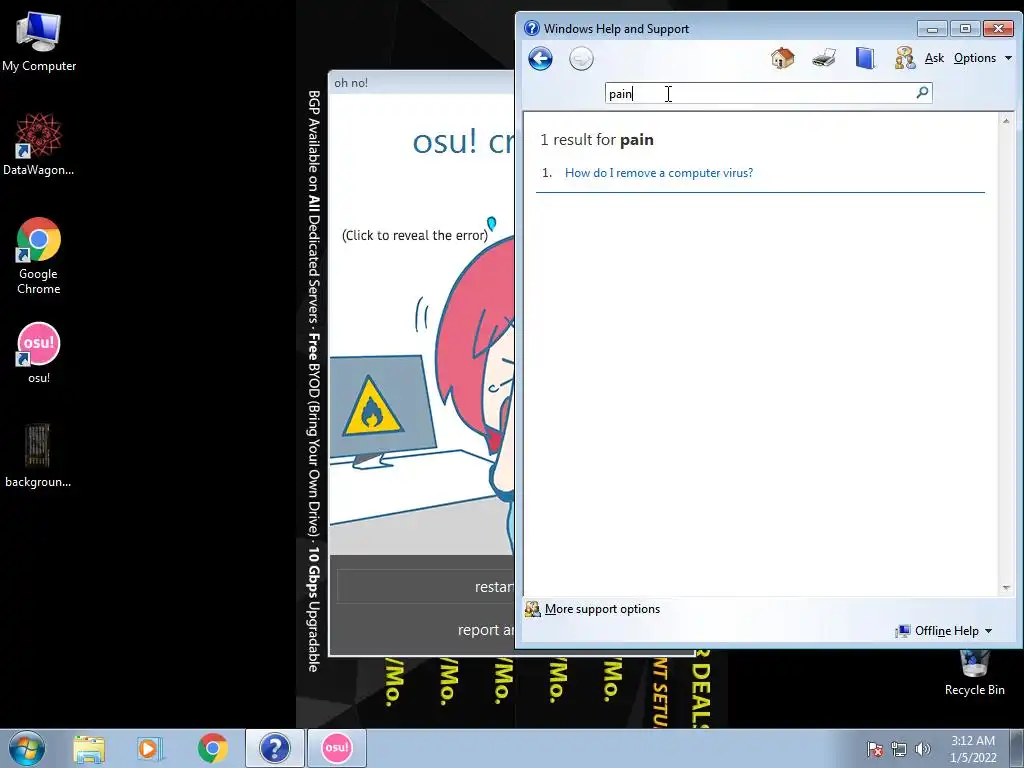Open Windows Explorer from taskbar

89,748
